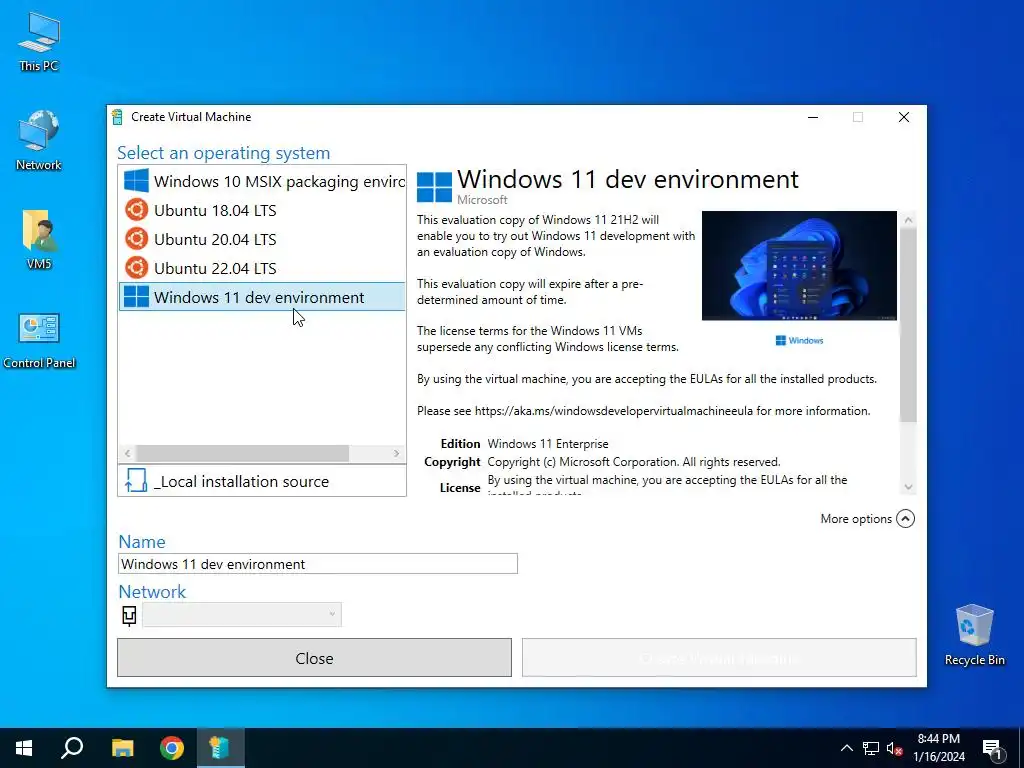The image size is (1024, 768).
Task: Open This PC desktop icon
Action: (39, 42)
